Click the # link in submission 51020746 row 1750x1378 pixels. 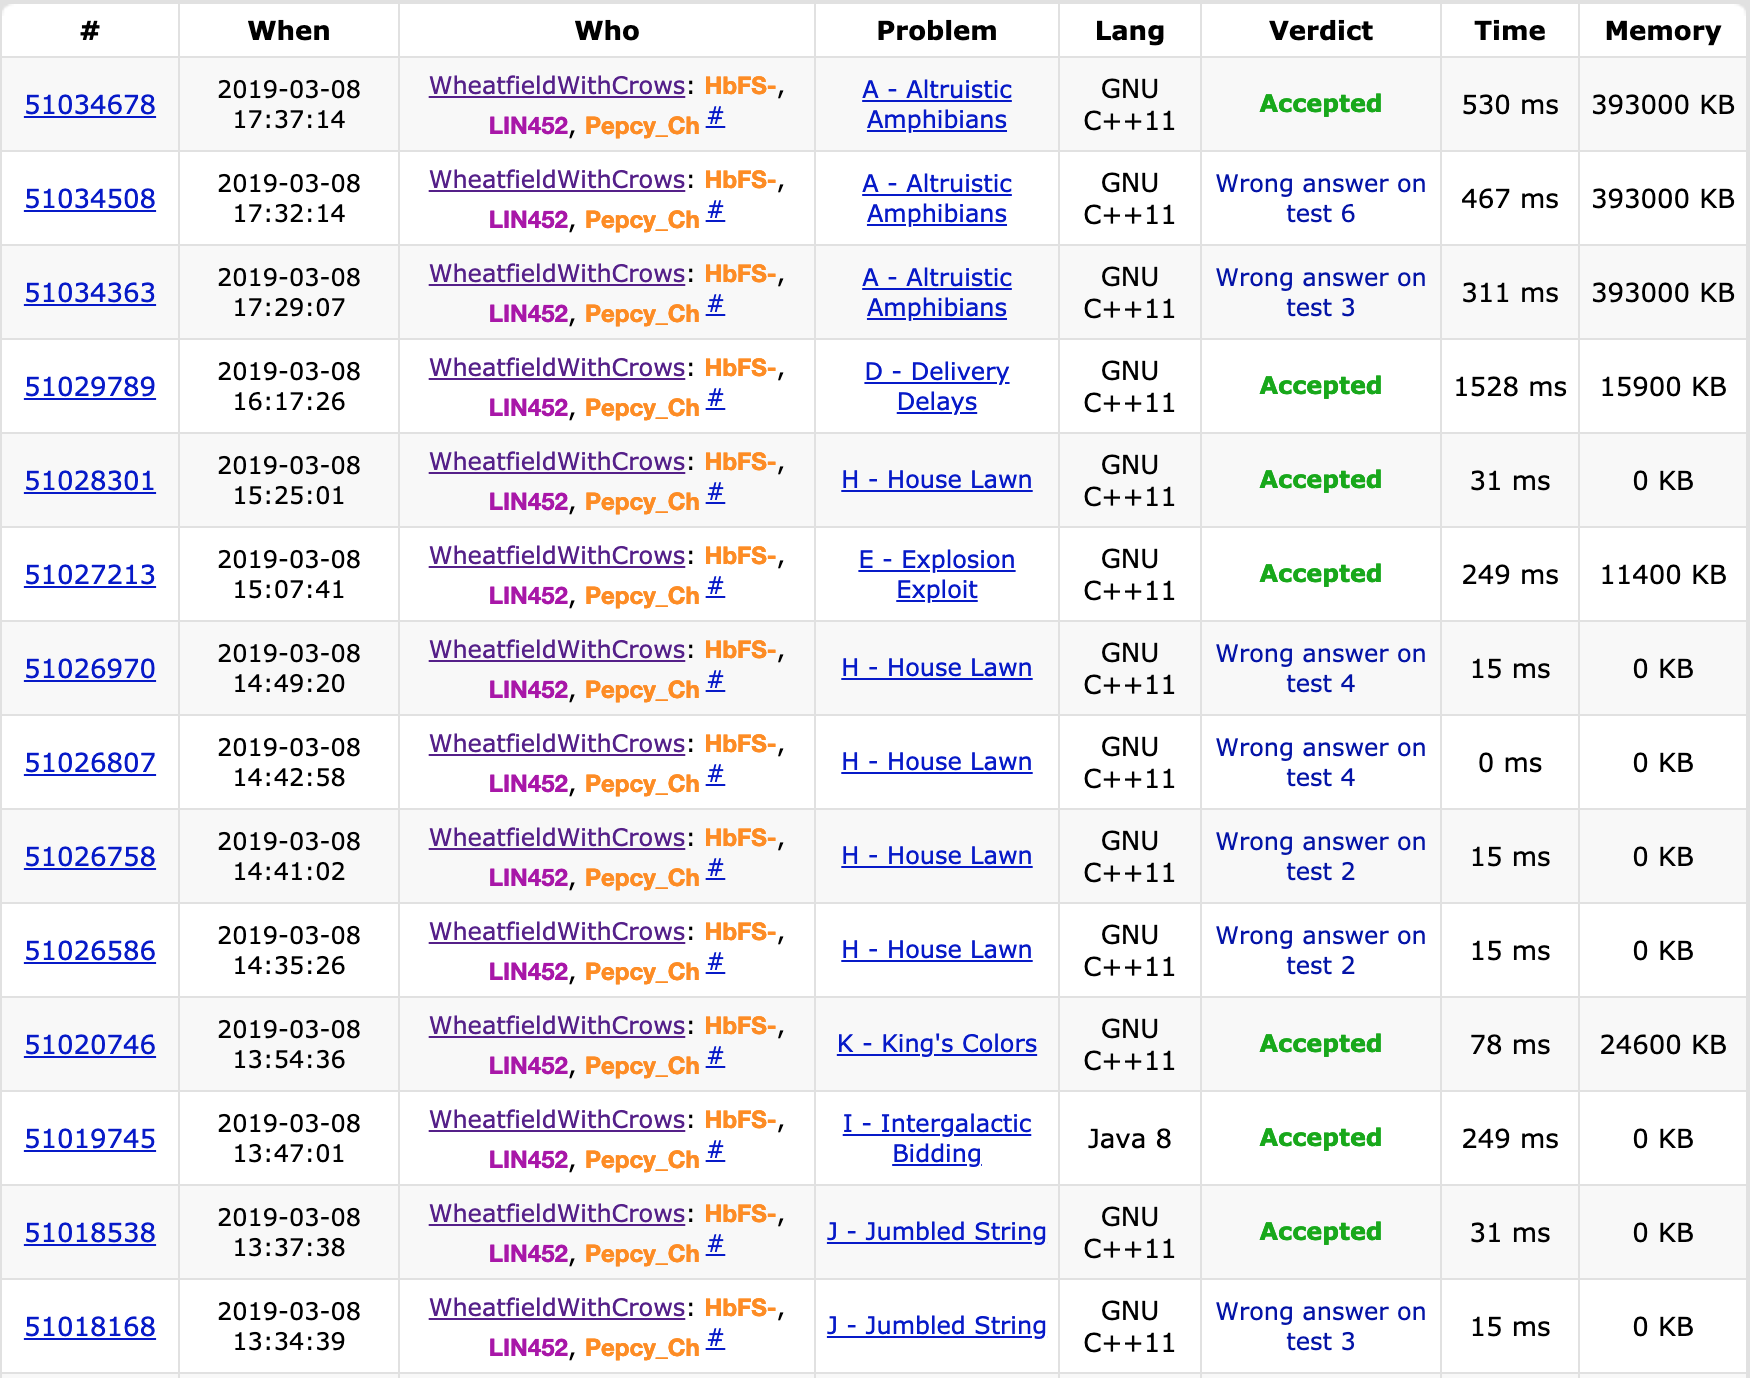coord(715,1057)
